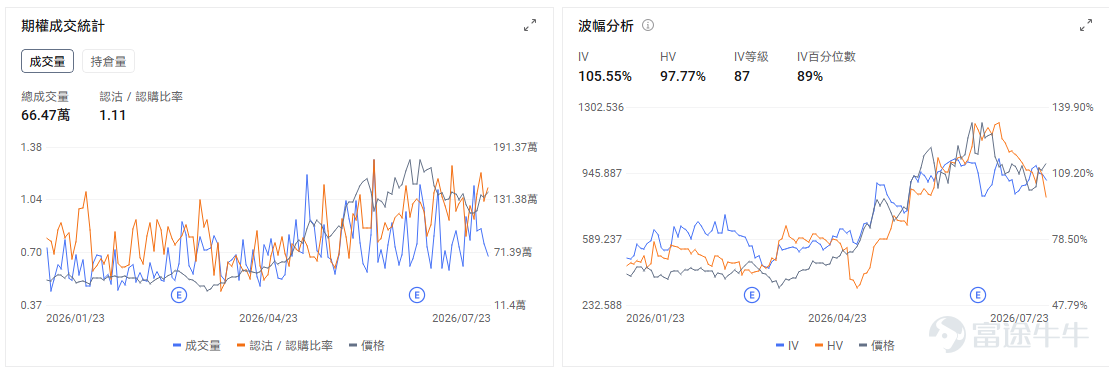Expand the 波幅分析 panel to fullscreen
Image resolution: width=1109 pixels, height=371 pixels.
tap(1086, 26)
